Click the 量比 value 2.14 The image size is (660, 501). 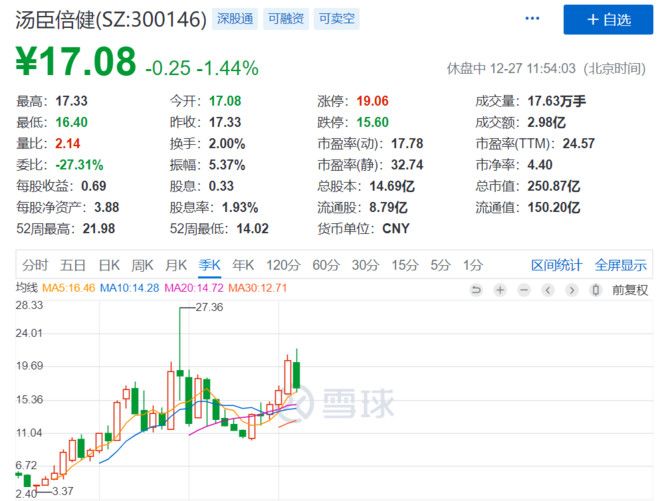(x=67, y=144)
